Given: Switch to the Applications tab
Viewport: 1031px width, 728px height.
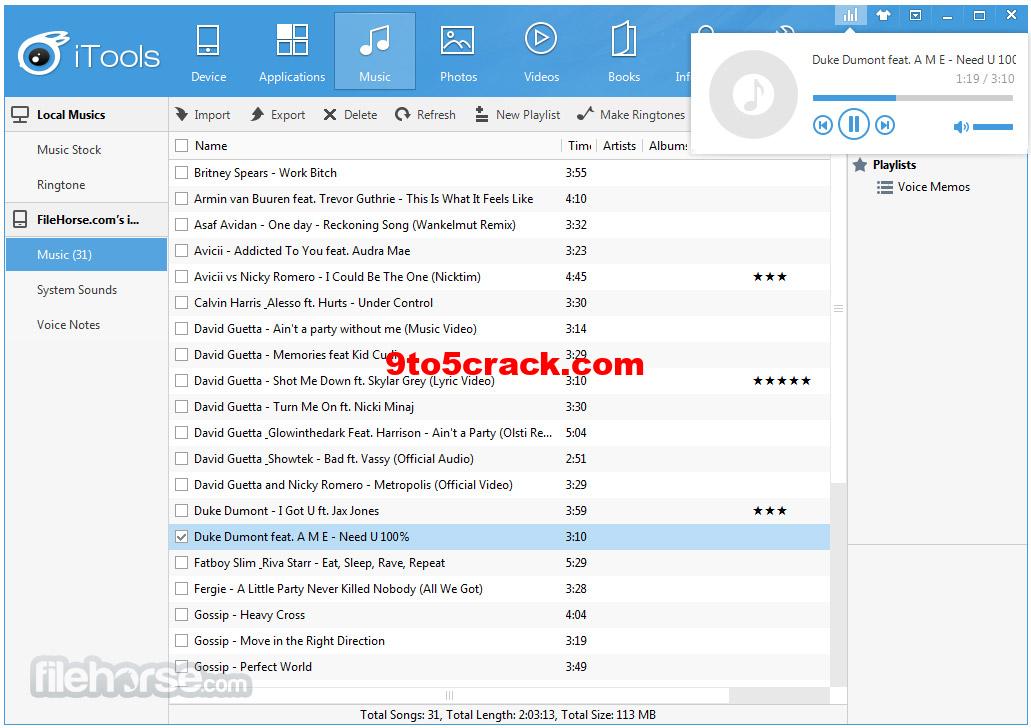Looking at the screenshot, I should click(292, 52).
